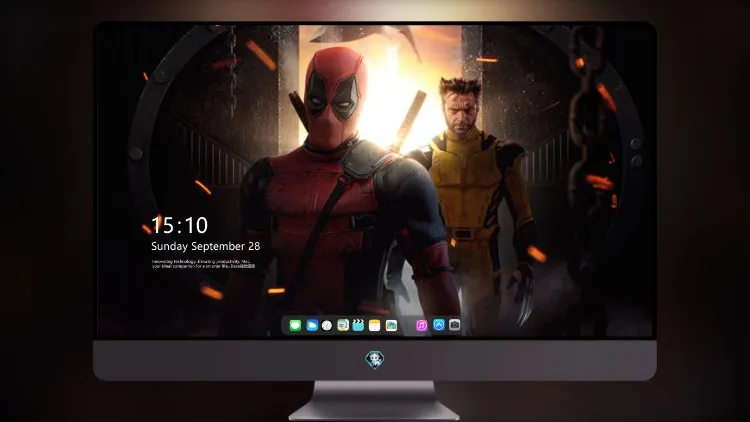Open the teal clapperboard video app
This screenshot has width=750, height=422.
click(358, 326)
